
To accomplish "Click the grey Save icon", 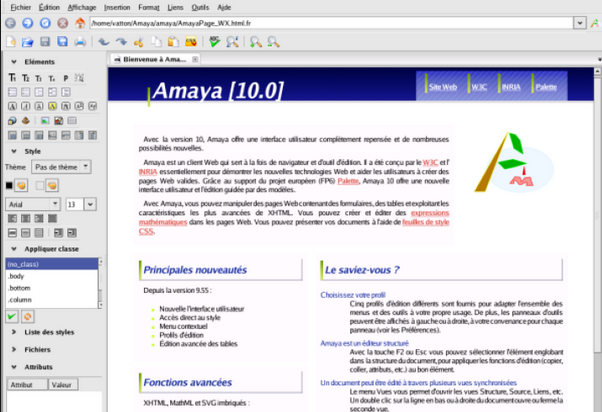I will click(x=45, y=41).
